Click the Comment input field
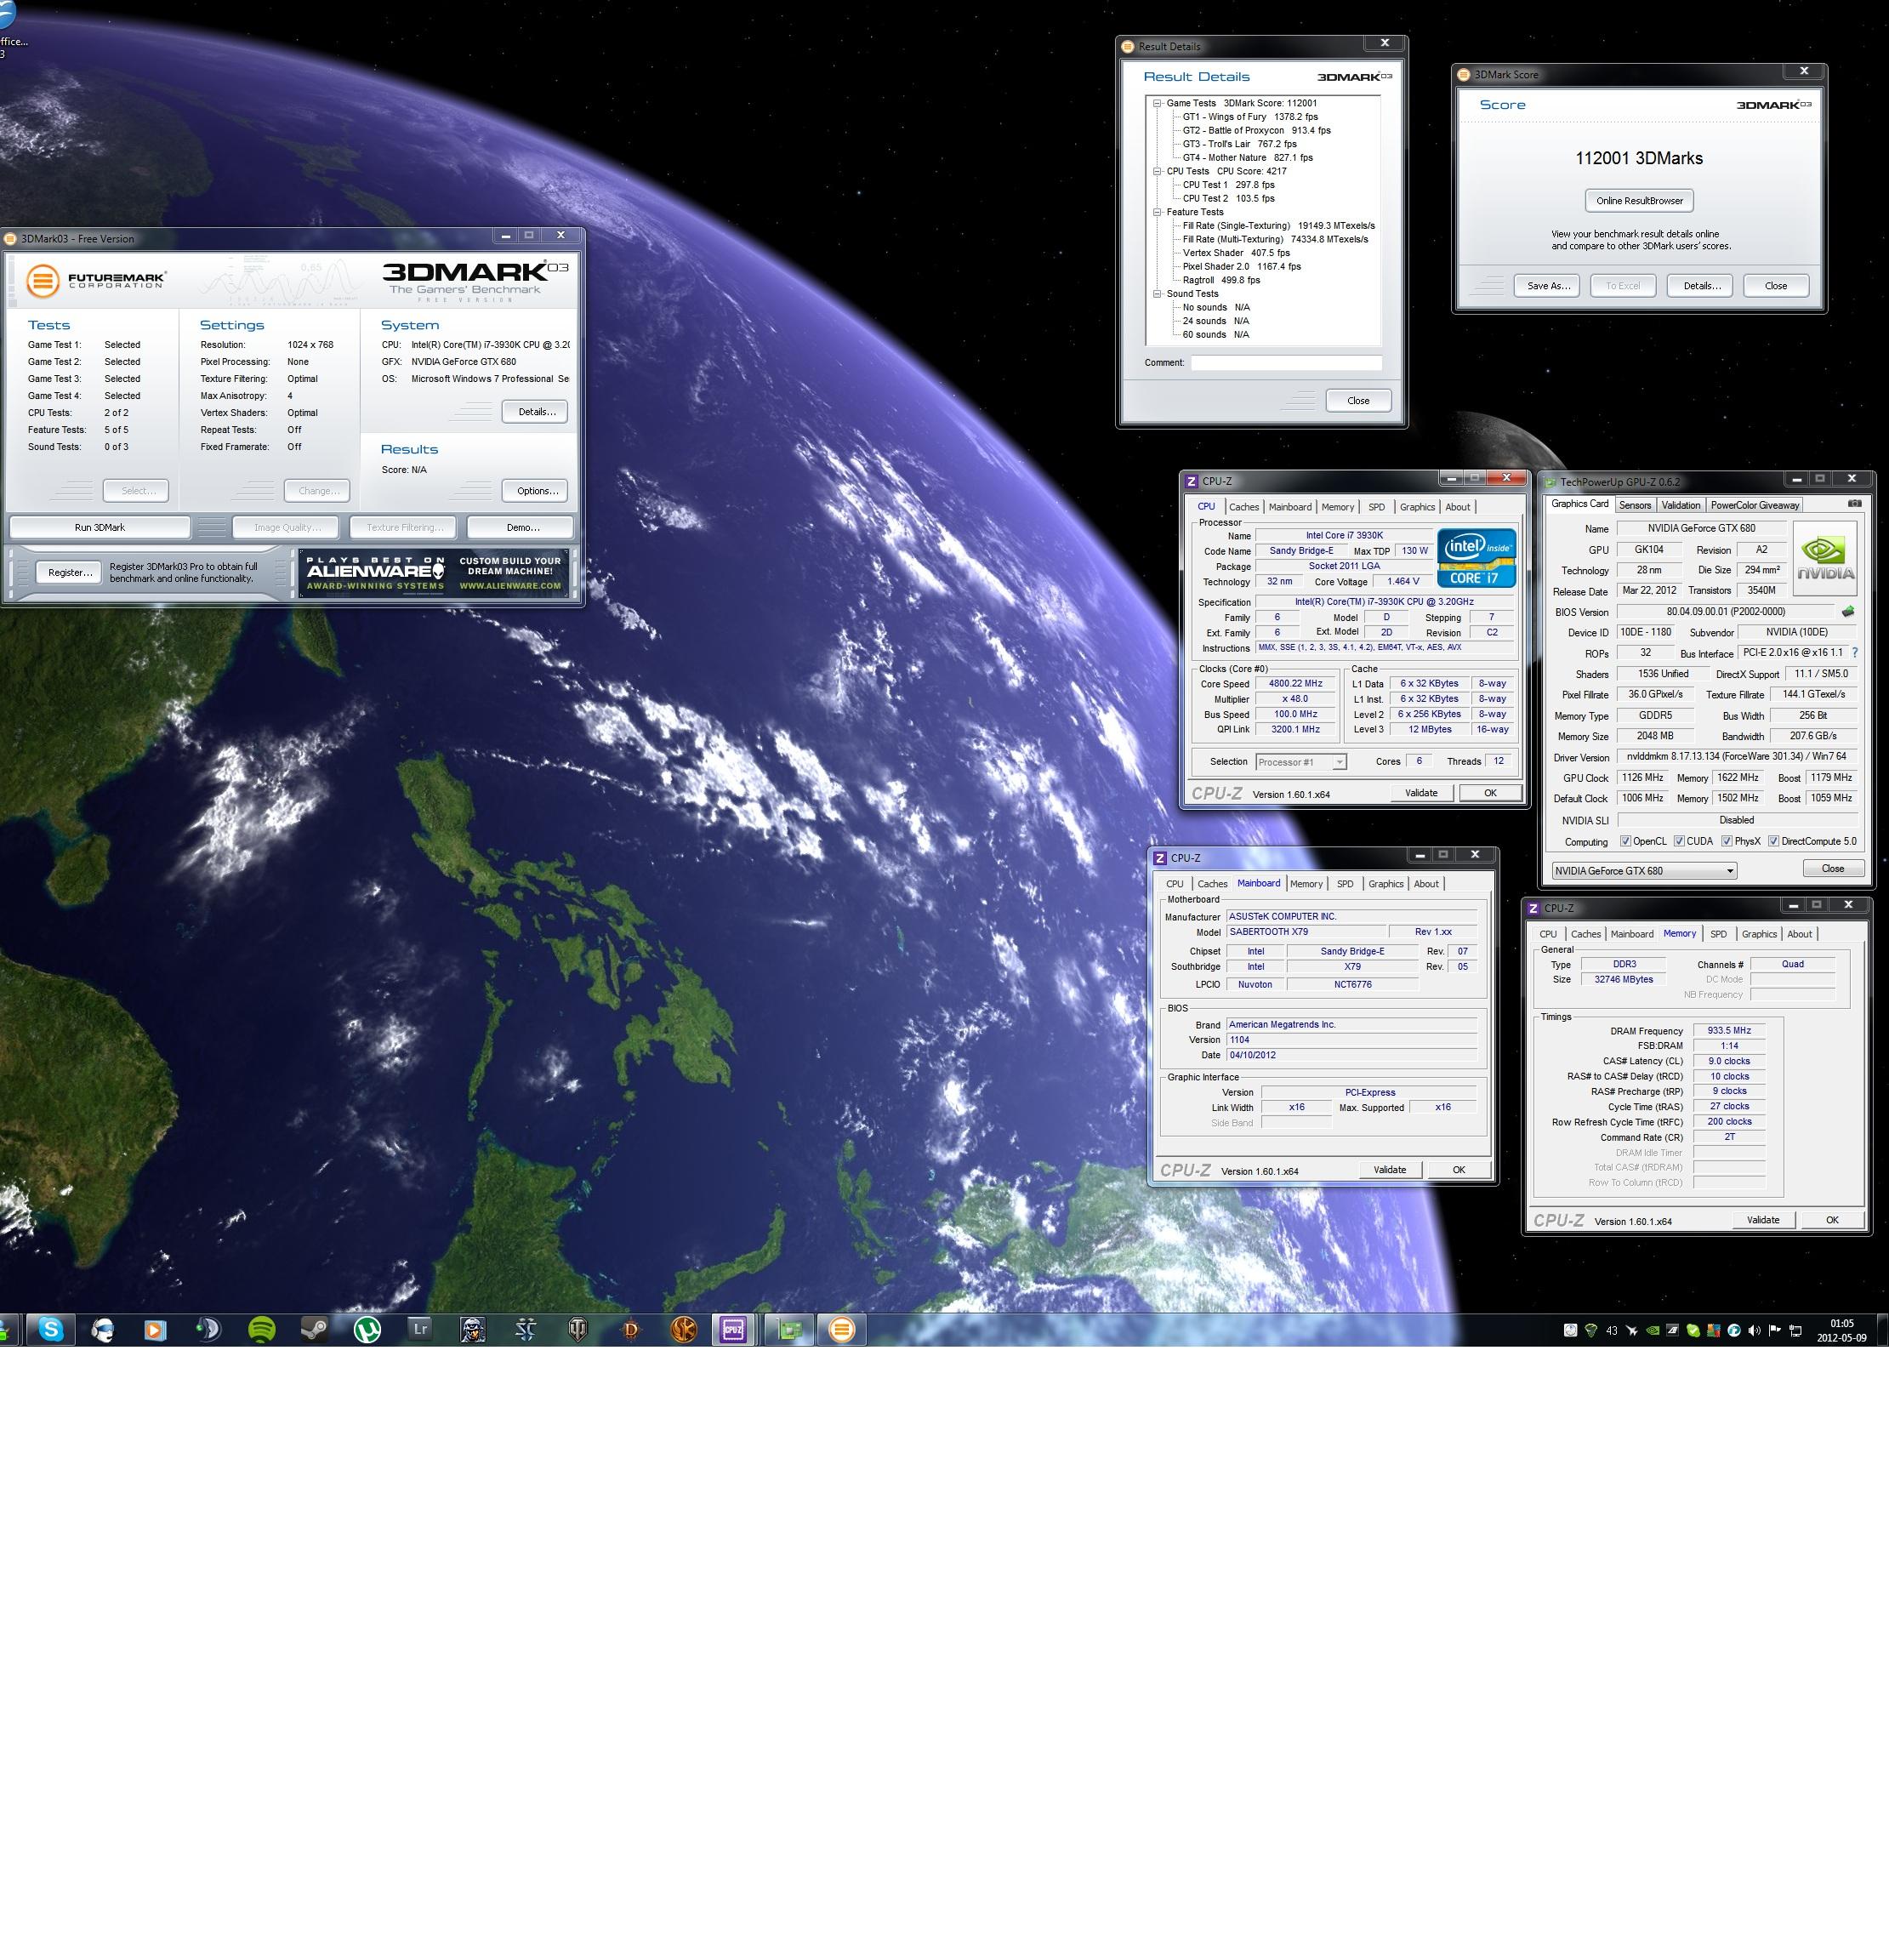The height and width of the screenshot is (1960, 1889). pyautogui.click(x=1286, y=363)
